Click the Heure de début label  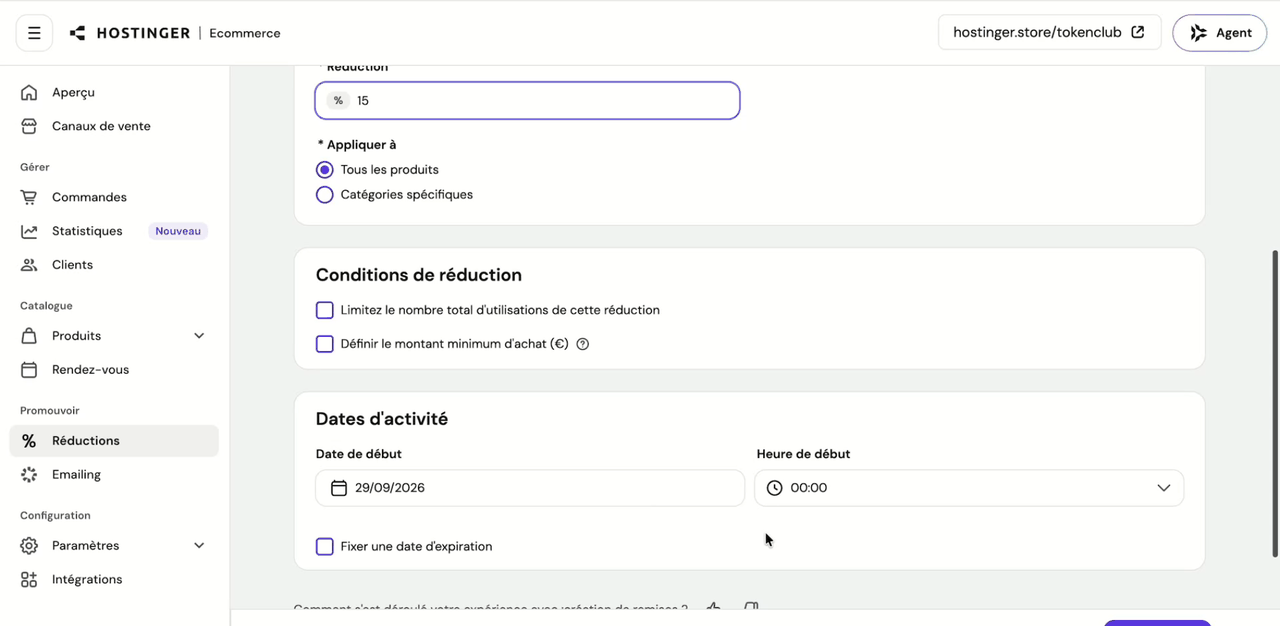click(804, 454)
